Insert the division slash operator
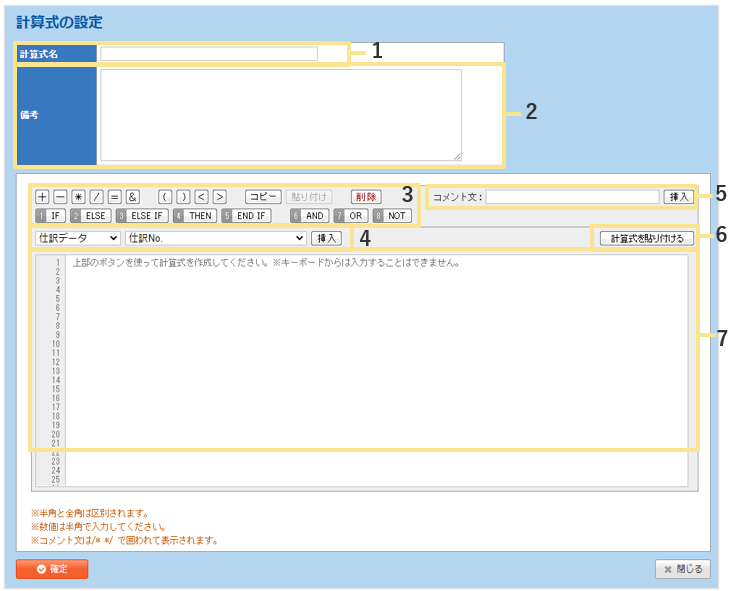 [96, 197]
